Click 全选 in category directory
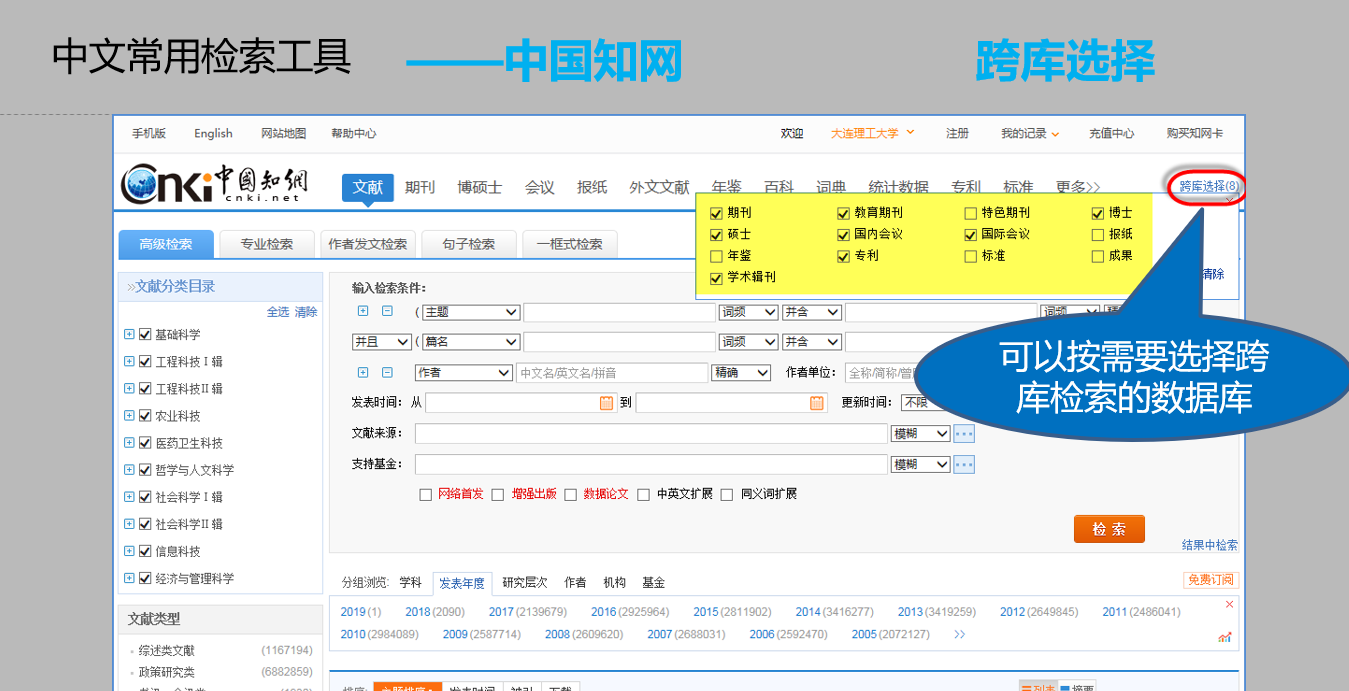The image size is (1349, 691). point(278,312)
